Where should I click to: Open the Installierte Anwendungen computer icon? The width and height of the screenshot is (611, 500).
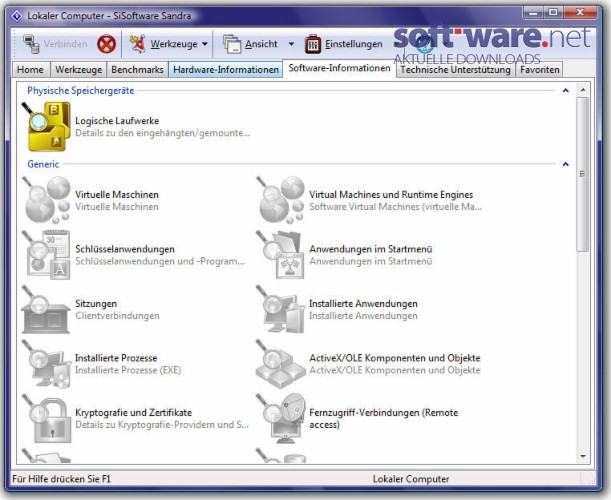click(280, 309)
